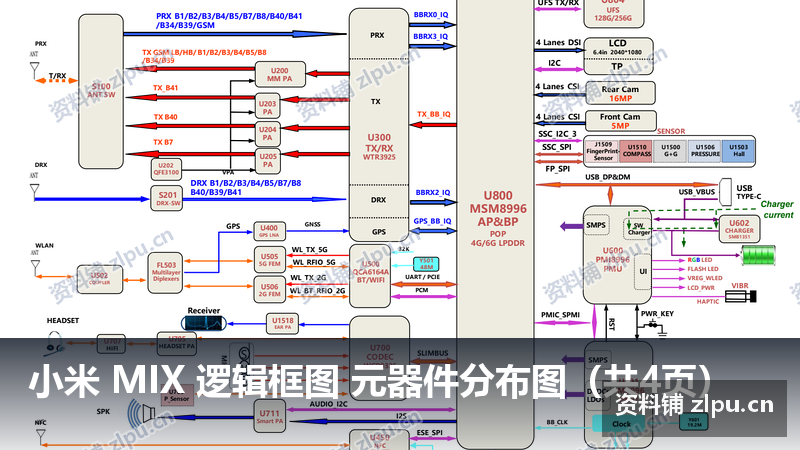Image resolution: width=800 pixels, height=450 pixels.
Task: Click the WLAN antenna symbol
Action: [35, 268]
